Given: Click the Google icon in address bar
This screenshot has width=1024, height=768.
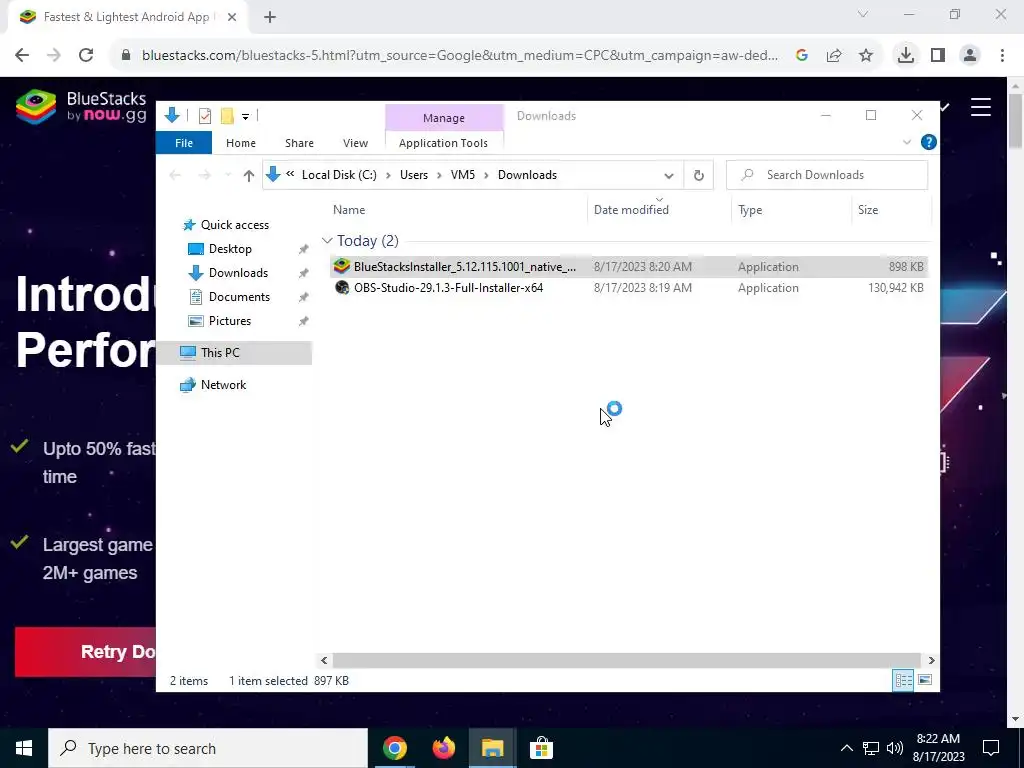Looking at the screenshot, I should (802, 56).
